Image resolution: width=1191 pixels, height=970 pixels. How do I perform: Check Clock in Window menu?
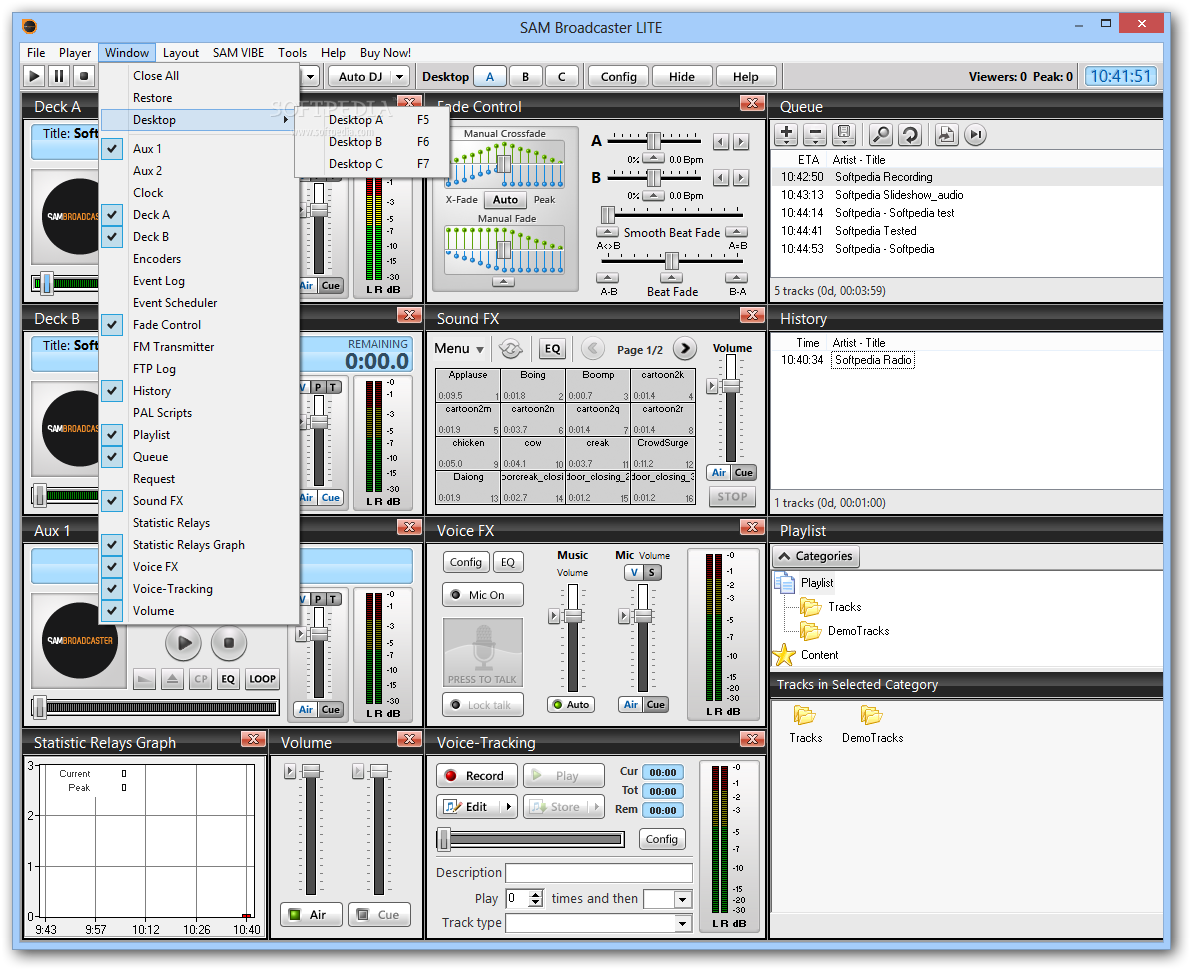click(200, 193)
